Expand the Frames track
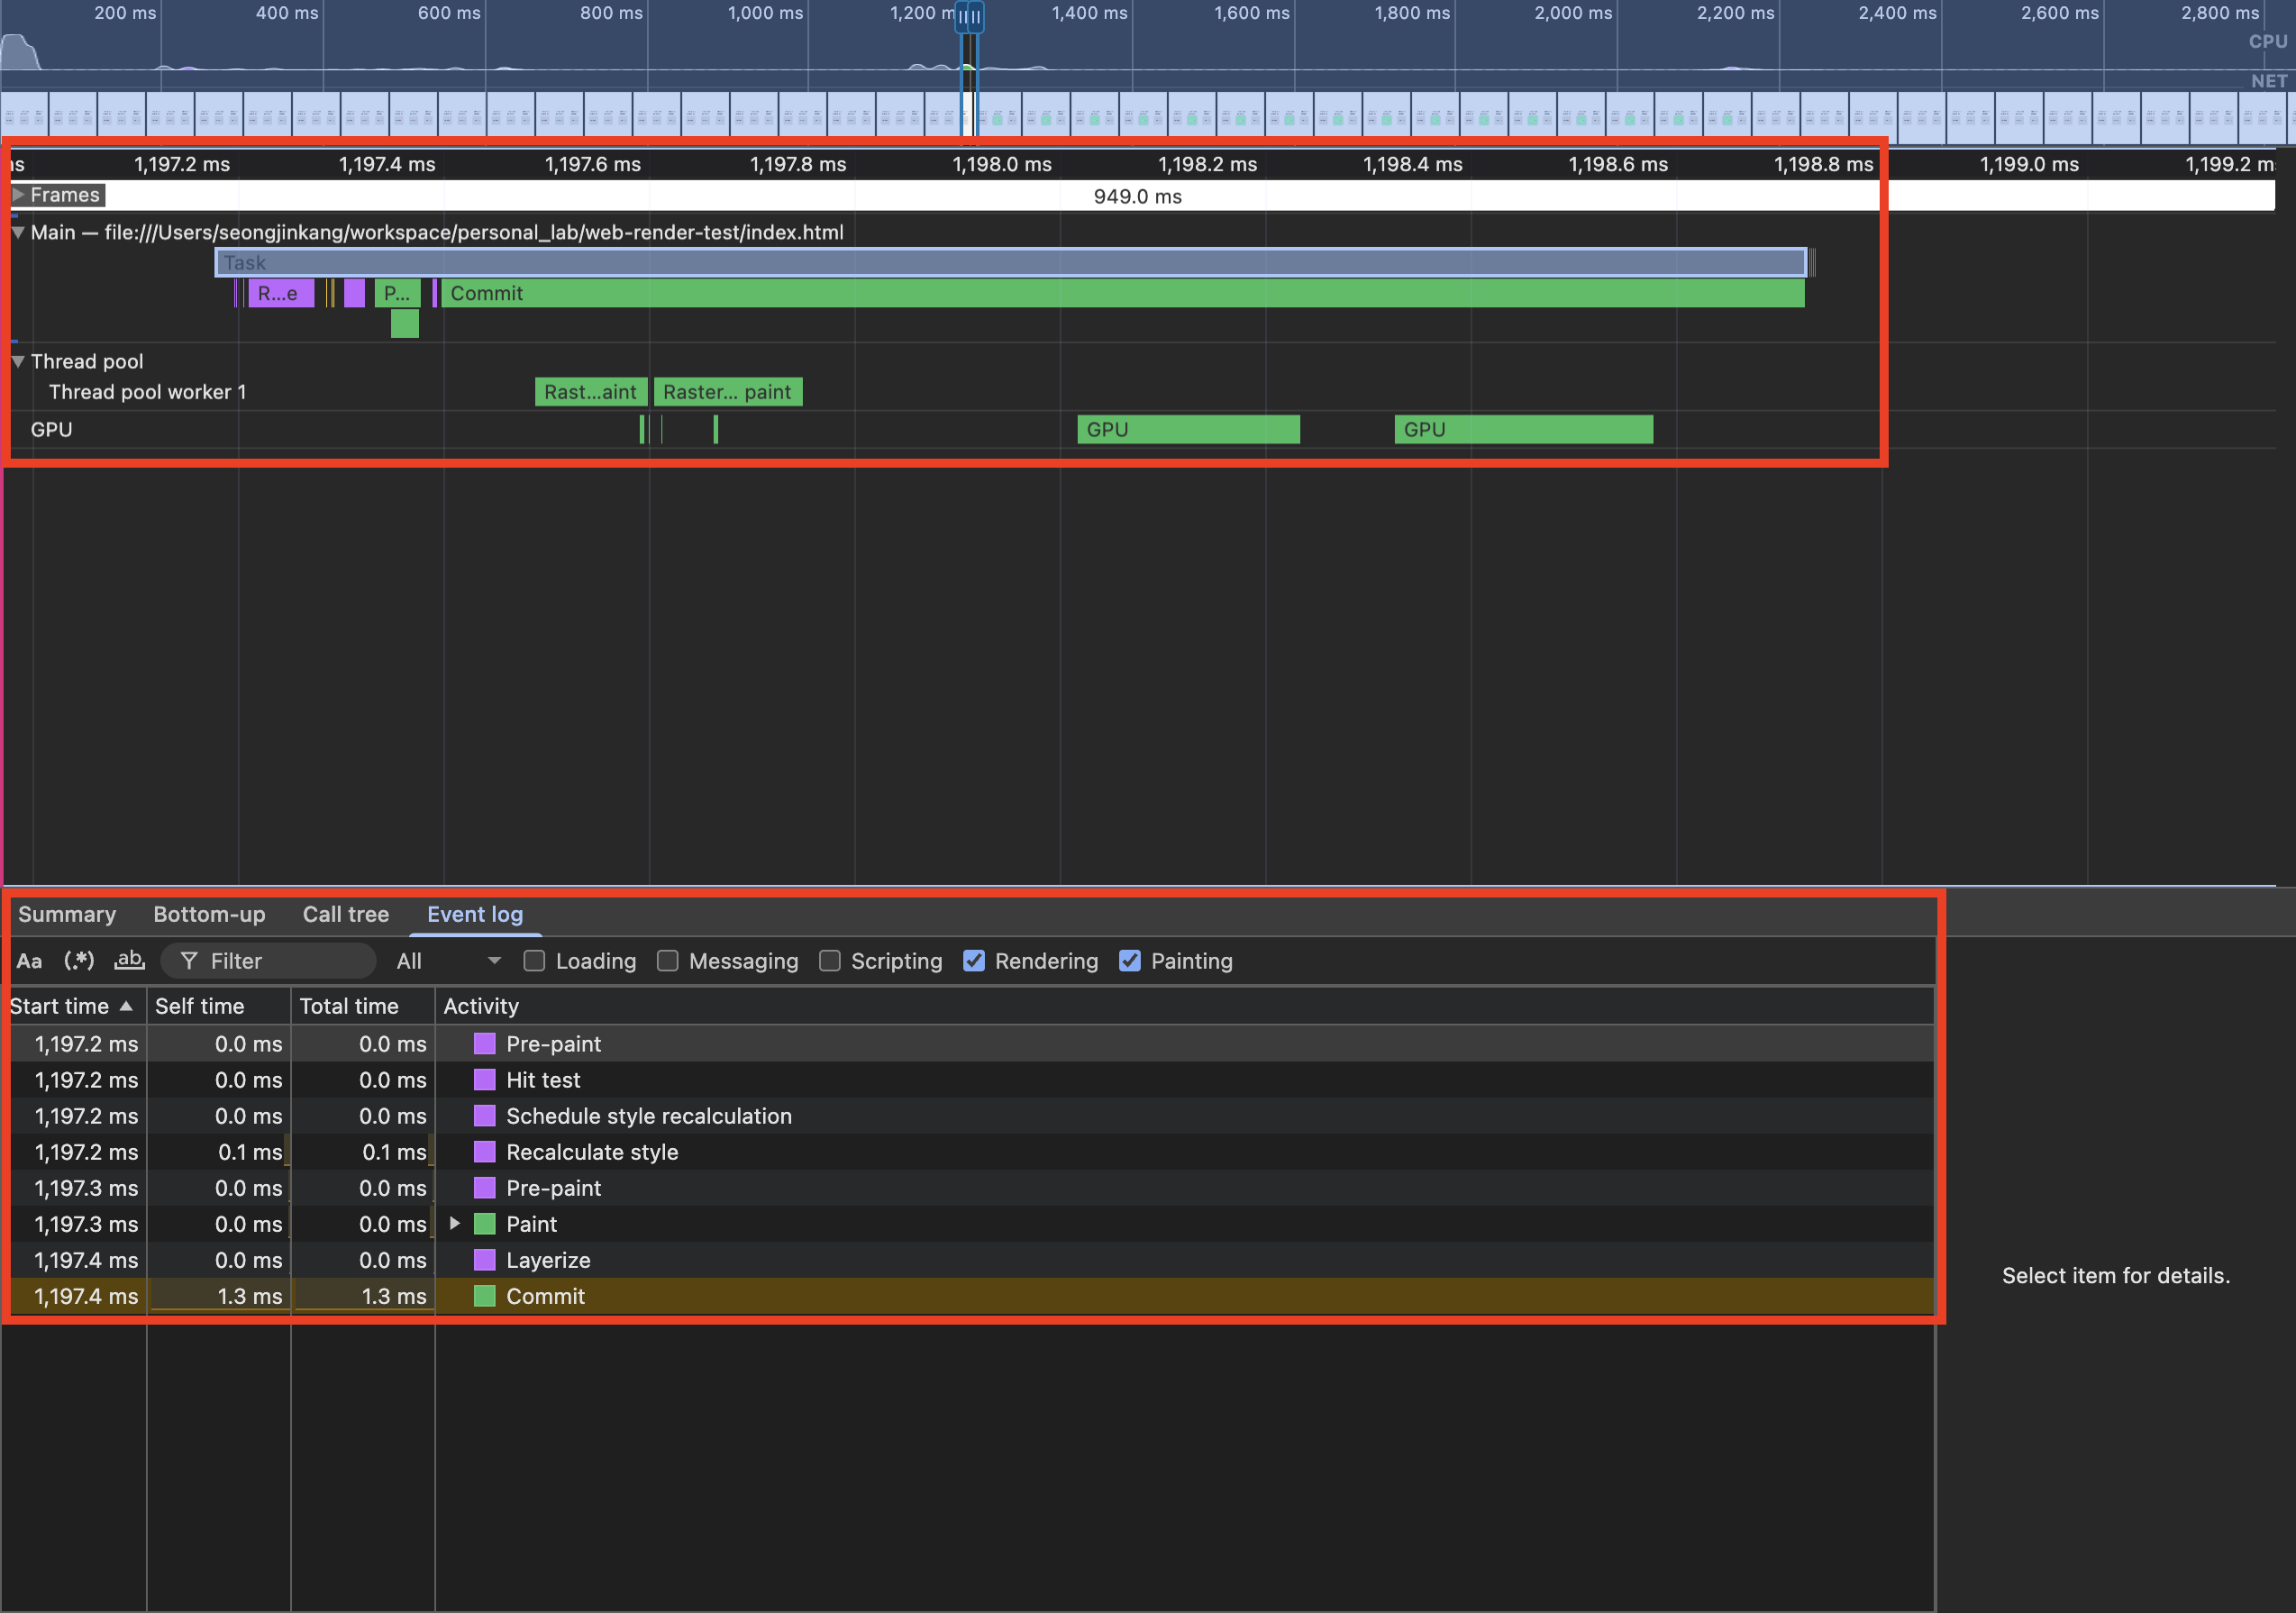Viewport: 2296px width, 1613px height. (x=18, y=195)
